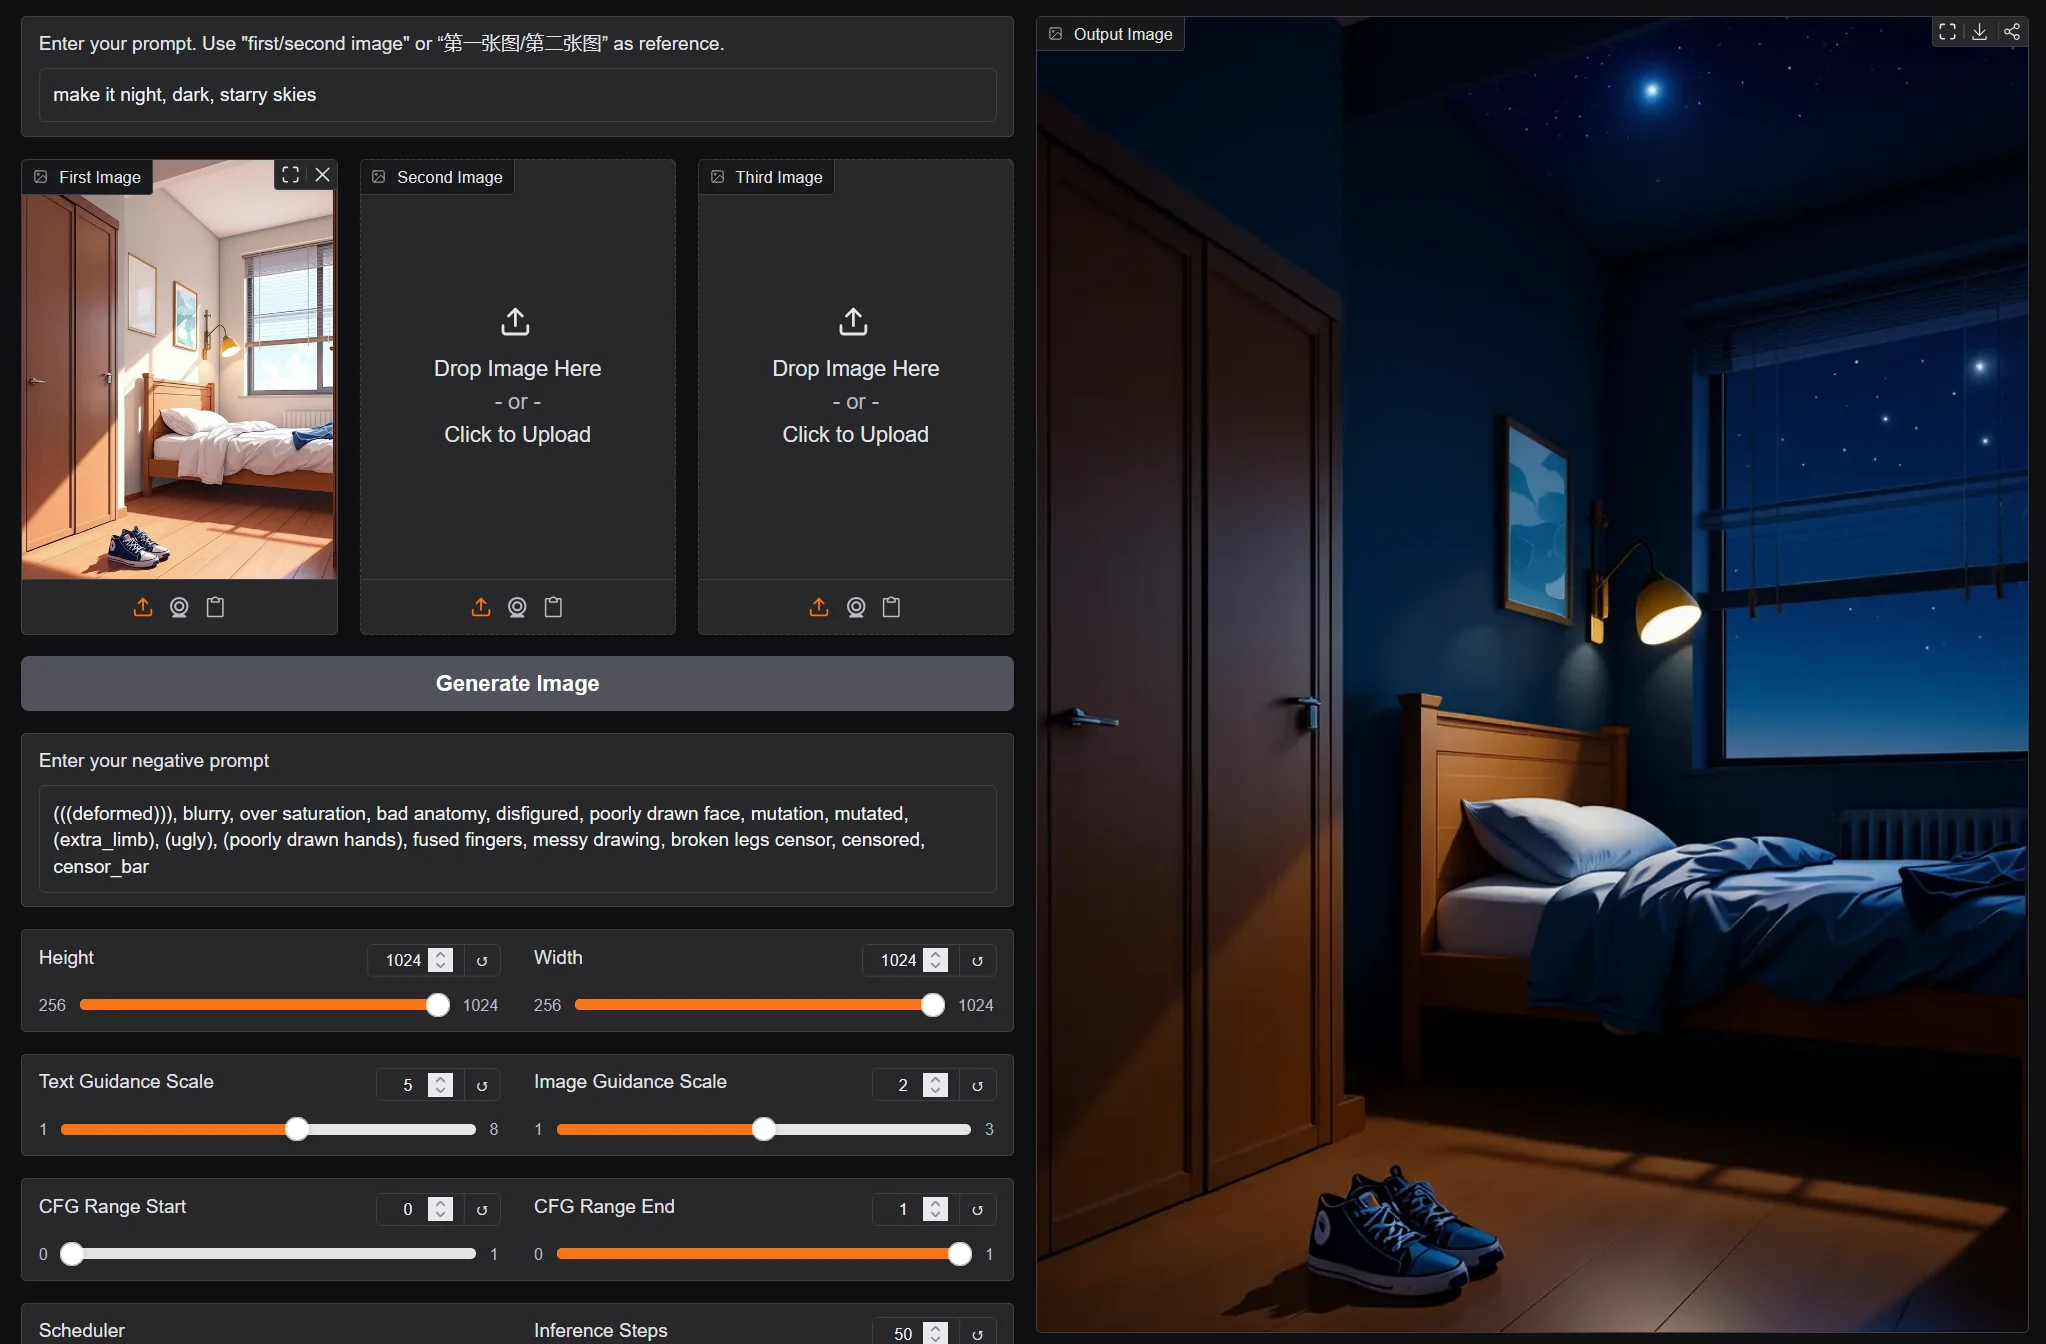Click the Image Guidance Scale stepper arrows
2046x1344 pixels.
coord(935,1085)
